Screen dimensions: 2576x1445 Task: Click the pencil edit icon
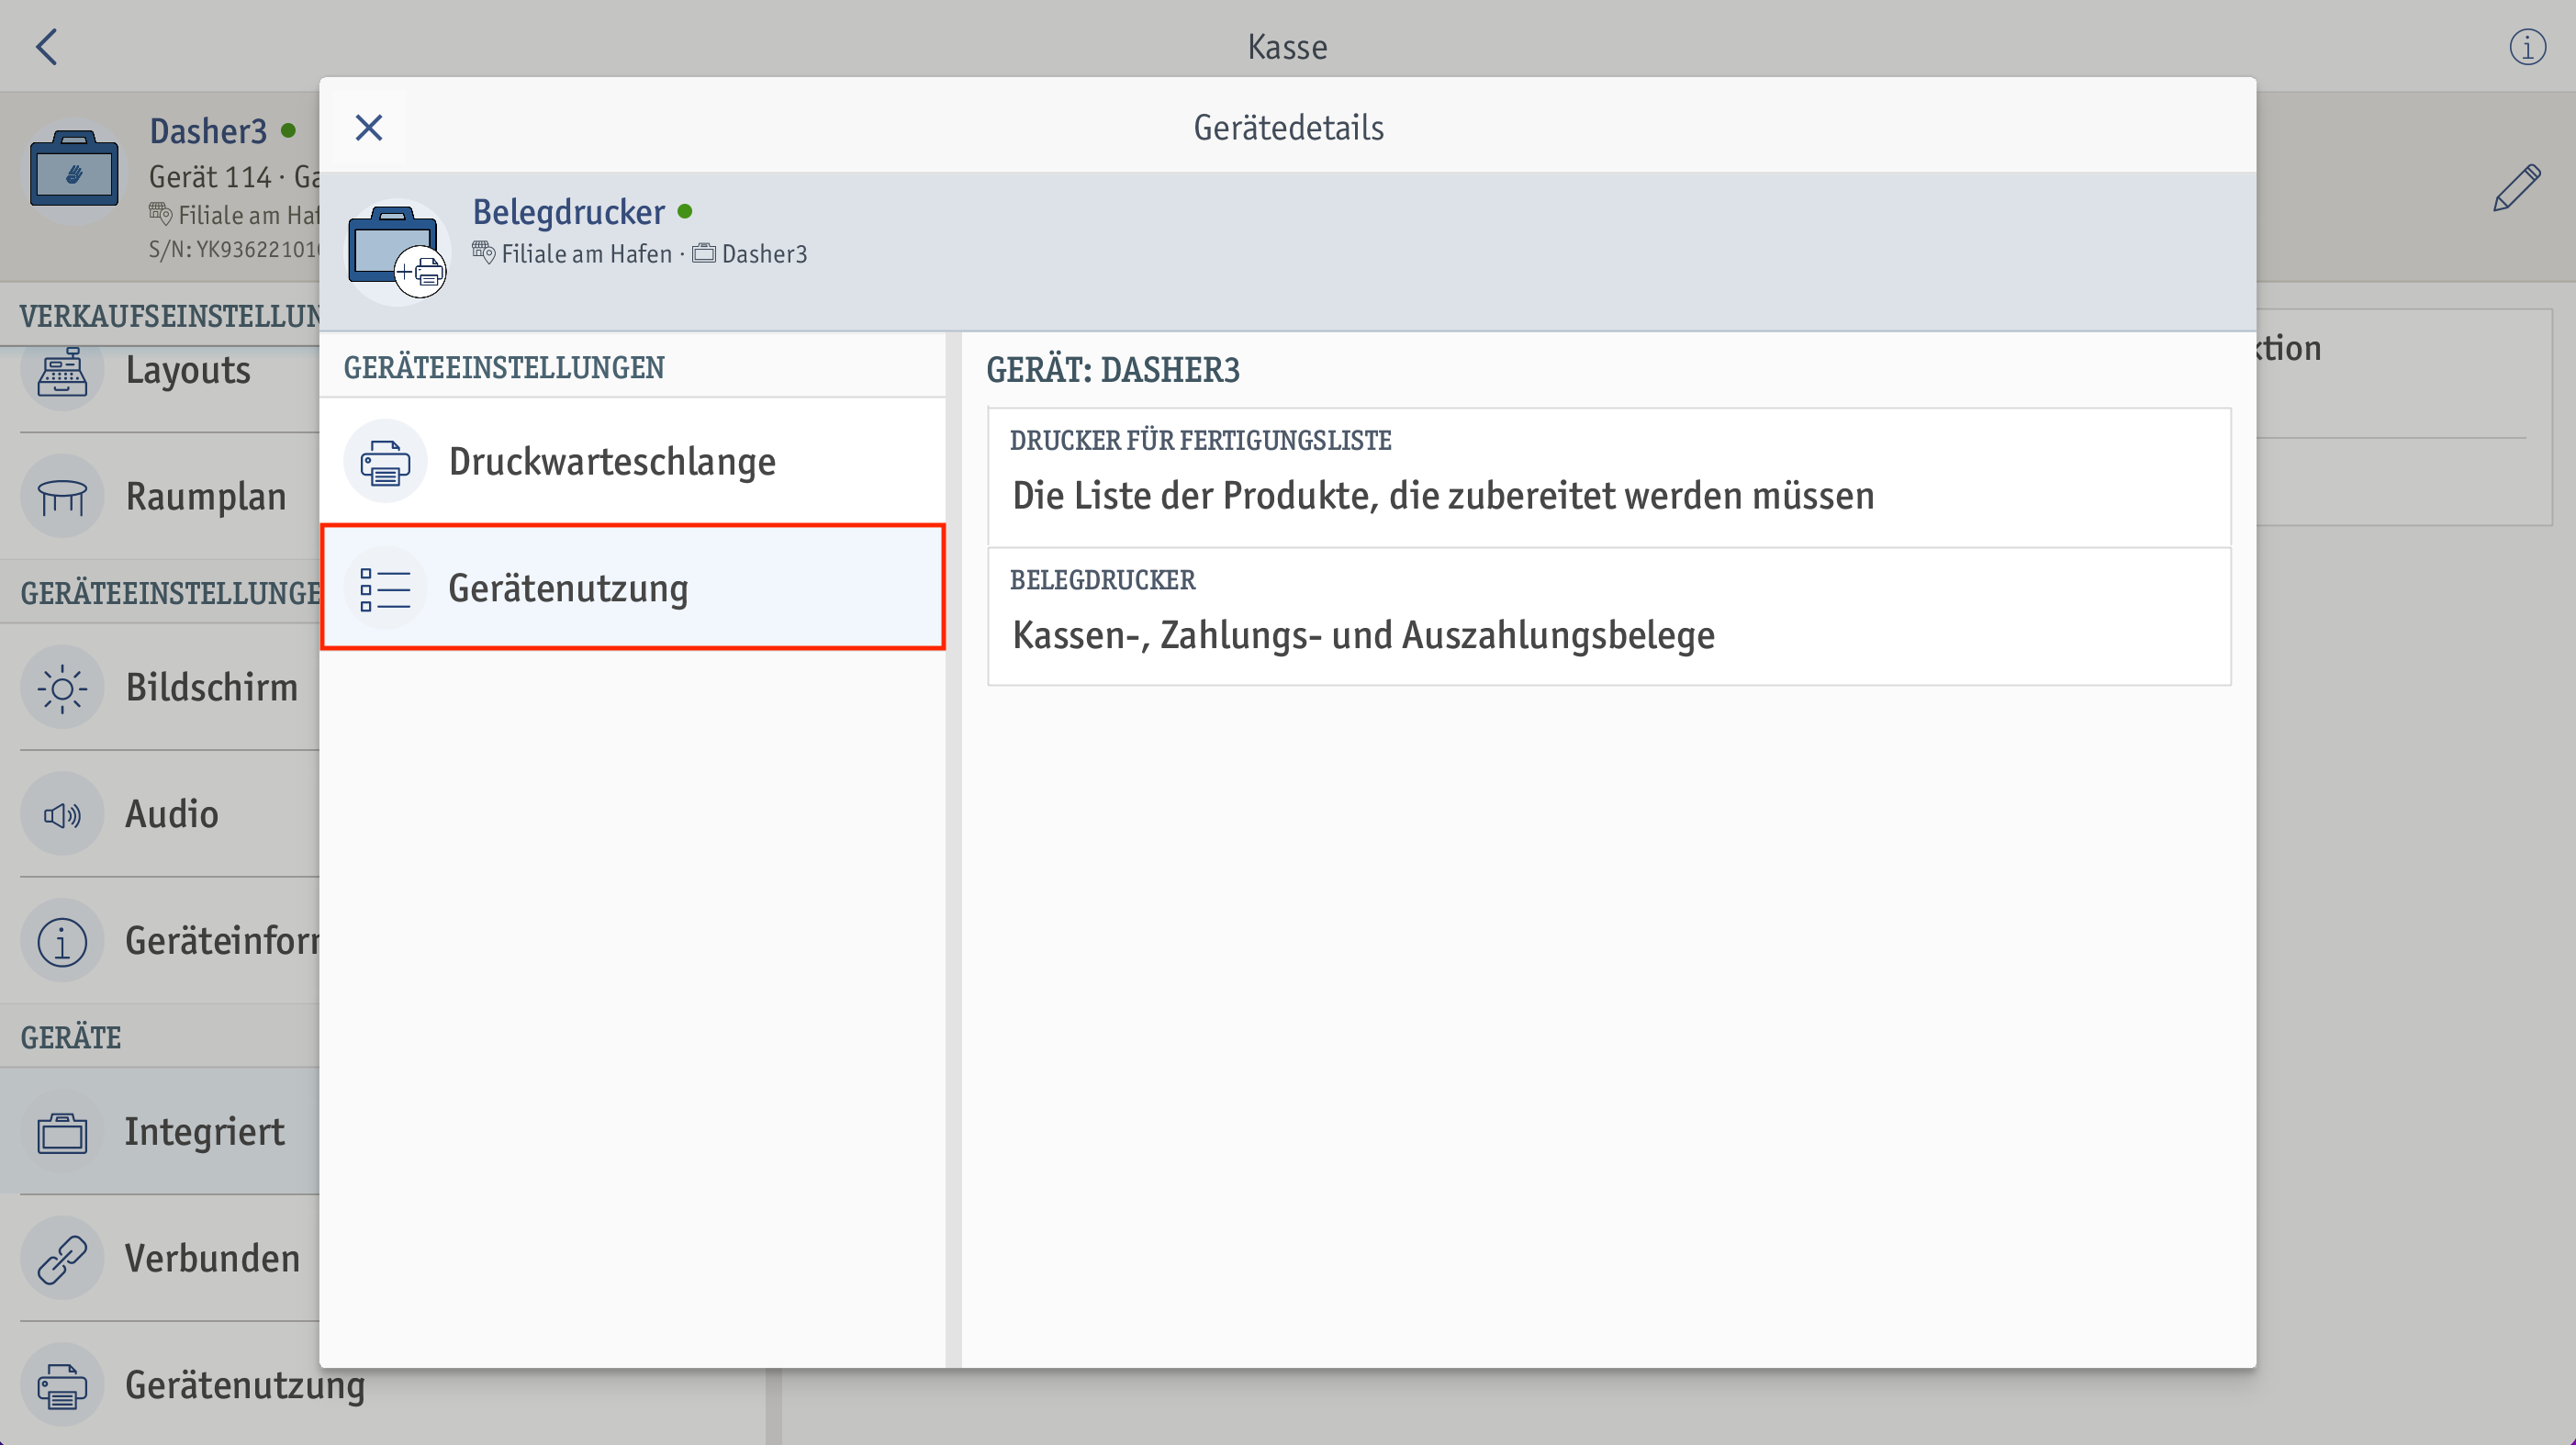2516,187
